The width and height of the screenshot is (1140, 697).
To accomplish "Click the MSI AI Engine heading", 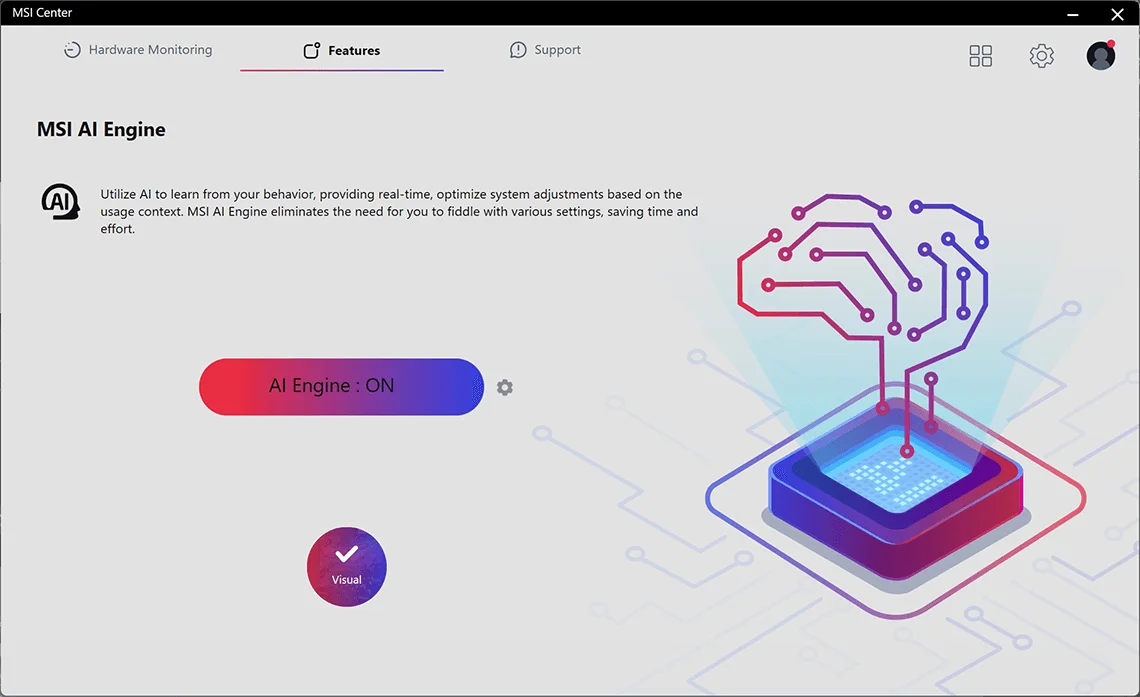I will pos(101,129).
